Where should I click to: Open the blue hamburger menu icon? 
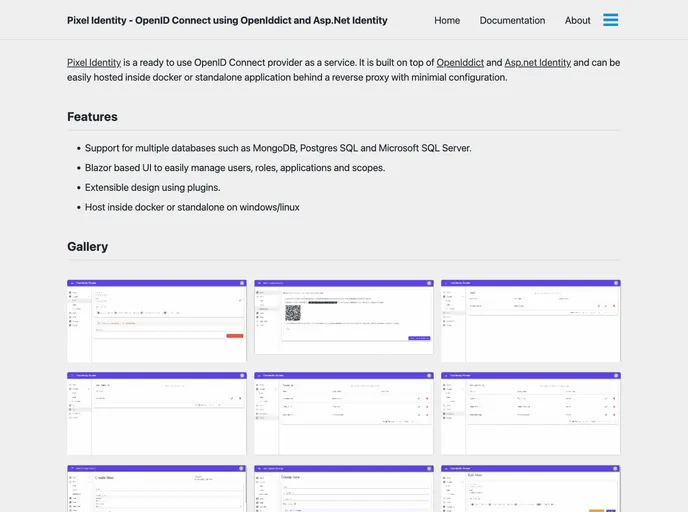tap(610, 20)
